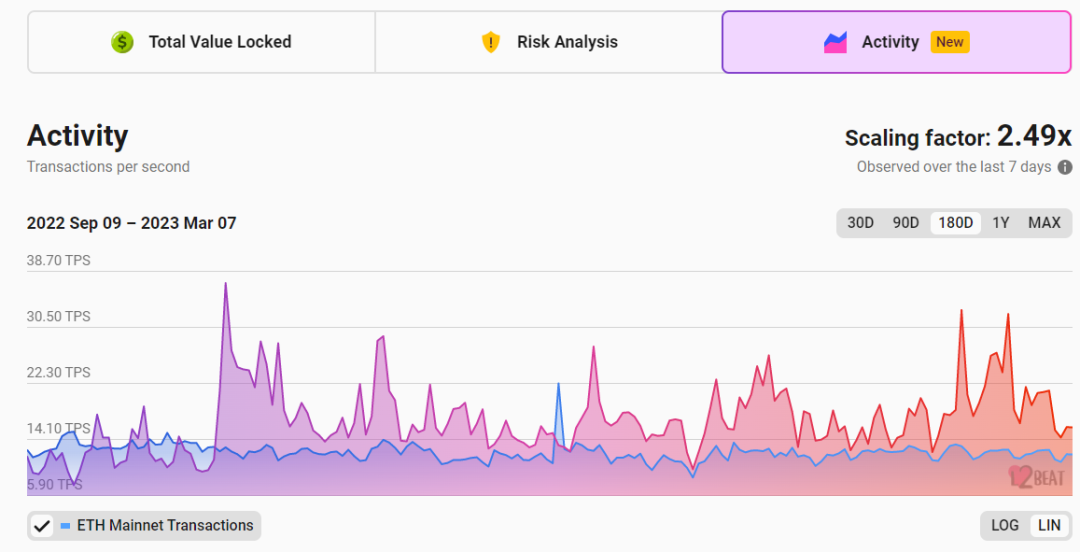
Task: Click the pink-blue Activity chart icon
Action: point(835,42)
